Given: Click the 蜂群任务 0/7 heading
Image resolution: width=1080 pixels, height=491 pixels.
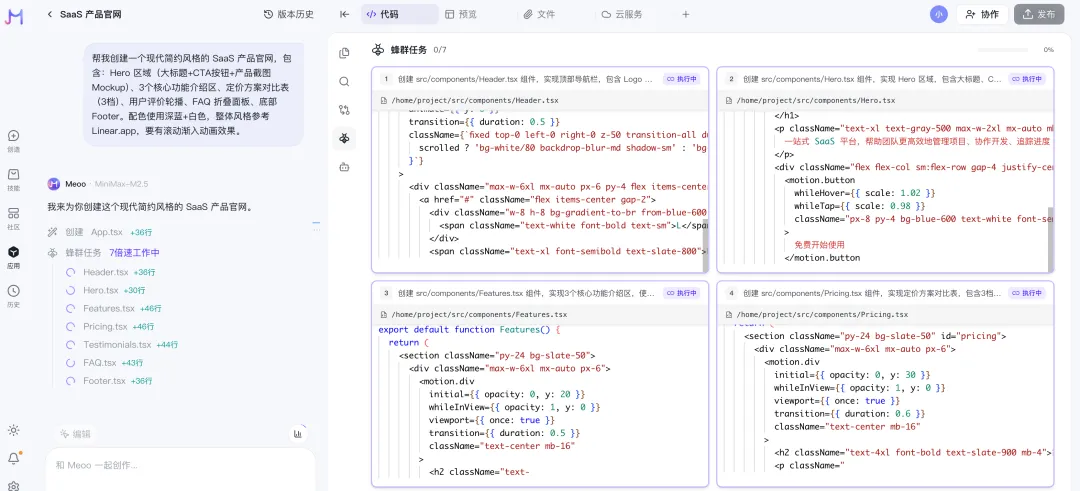Looking at the screenshot, I should (409, 50).
